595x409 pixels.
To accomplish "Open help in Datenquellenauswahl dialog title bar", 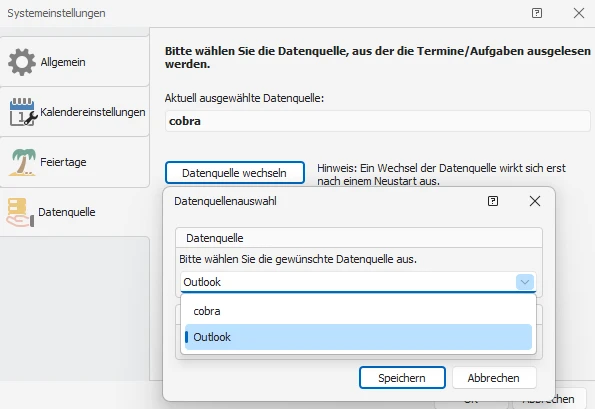I will pyautogui.click(x=493, y=201).
